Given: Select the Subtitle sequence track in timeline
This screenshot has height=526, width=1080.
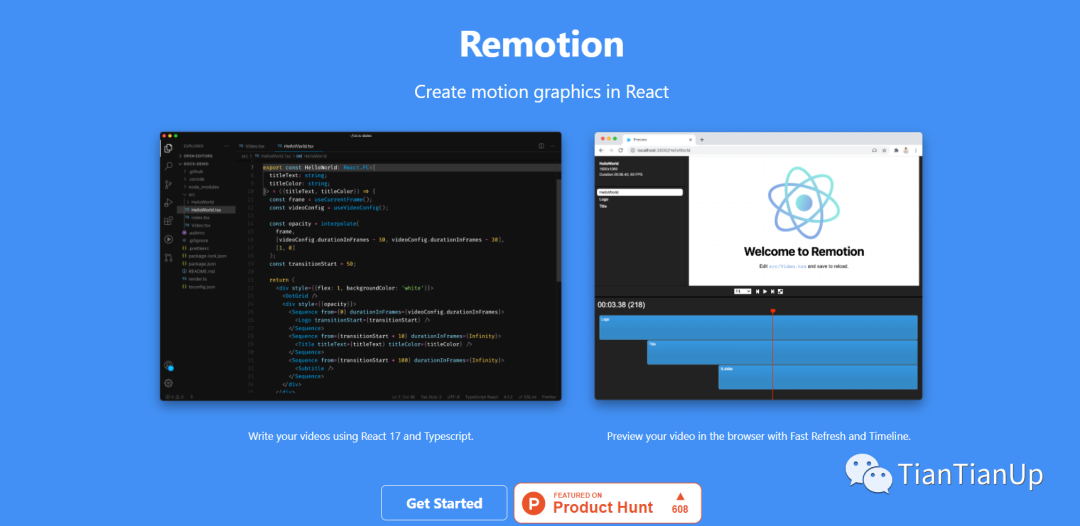Looking at the screenshot, I should point(818,377).
